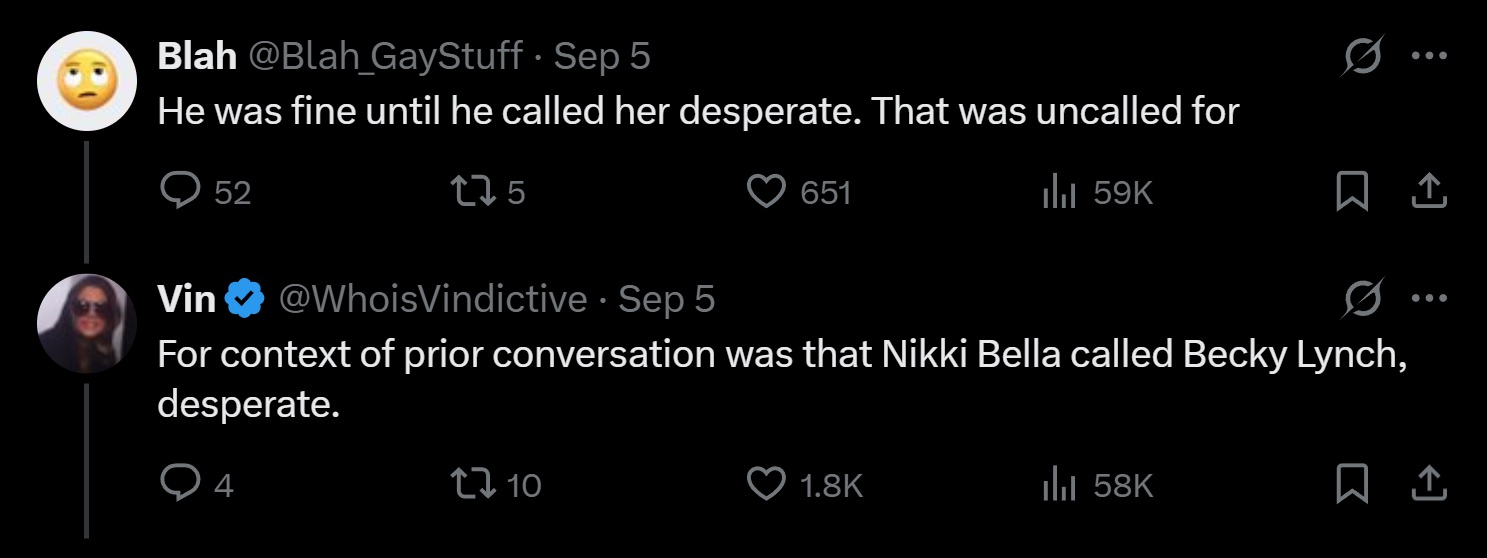Click Blah's emoji profile avatar

point(86,81)
